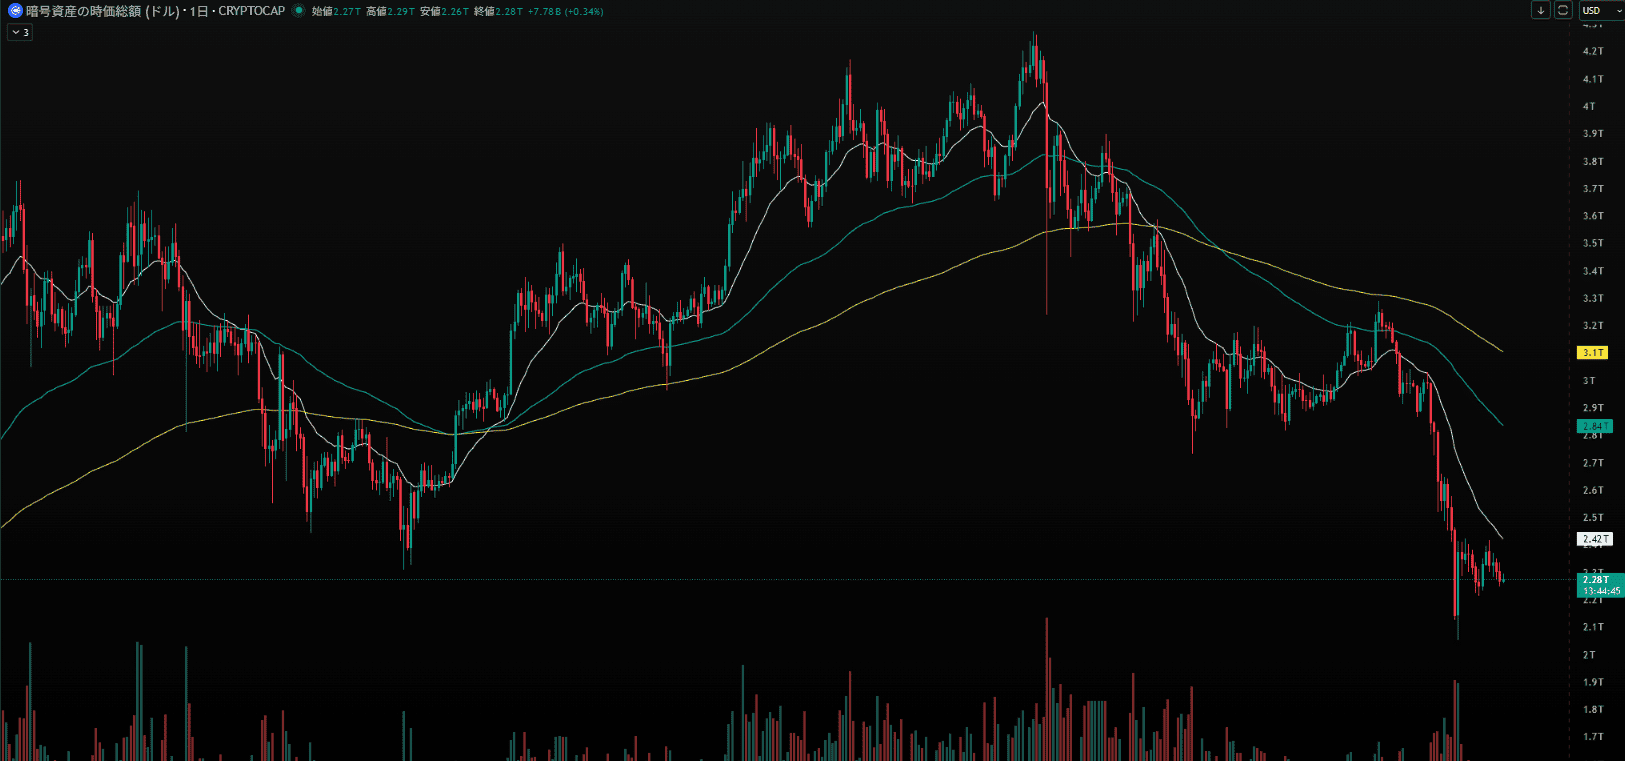Click the +7.78B (+0.34%) change value
This screenshot has width=1625, height=761.
click(565, 12)
